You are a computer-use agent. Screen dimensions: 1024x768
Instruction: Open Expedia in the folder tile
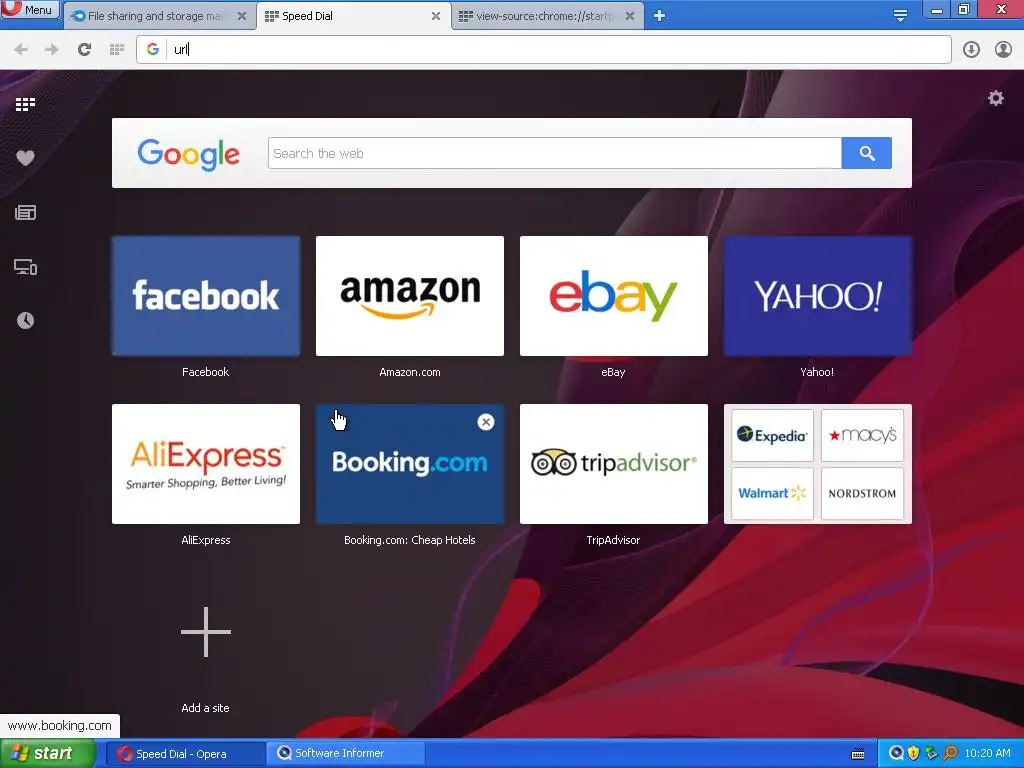[x=772, y=436]
